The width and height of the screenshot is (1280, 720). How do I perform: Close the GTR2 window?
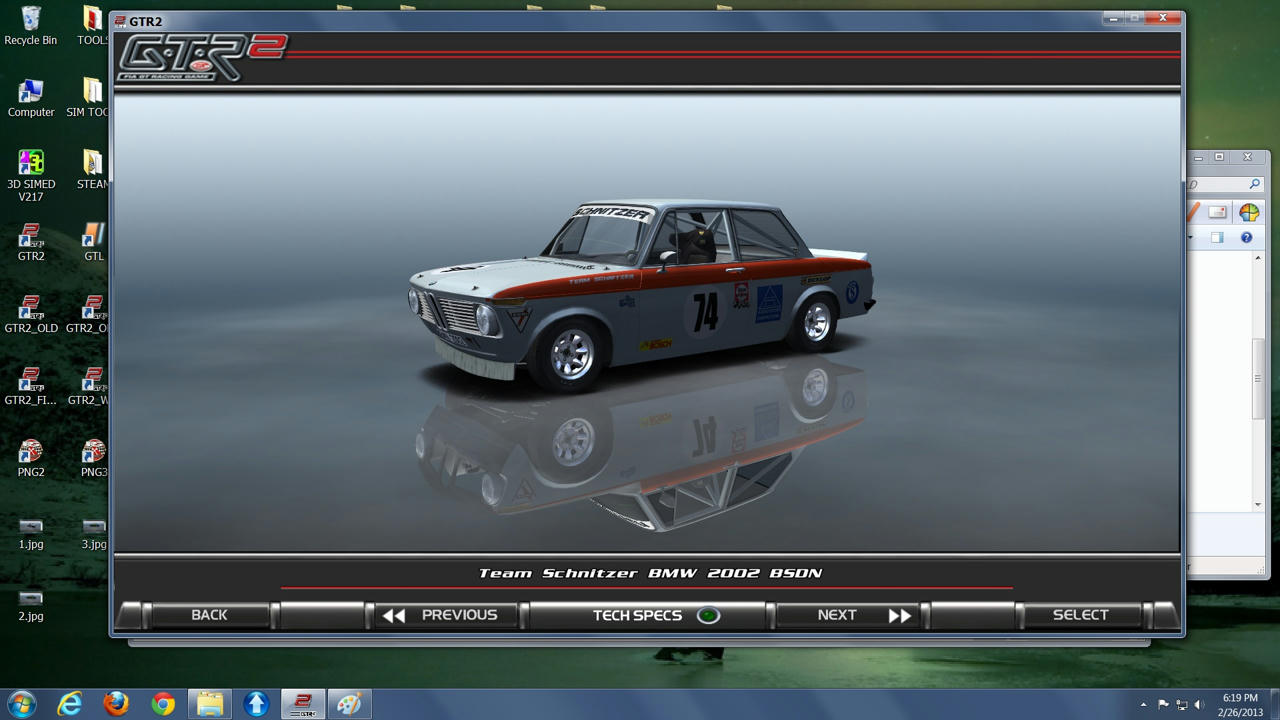click(x=1163, y=18)
